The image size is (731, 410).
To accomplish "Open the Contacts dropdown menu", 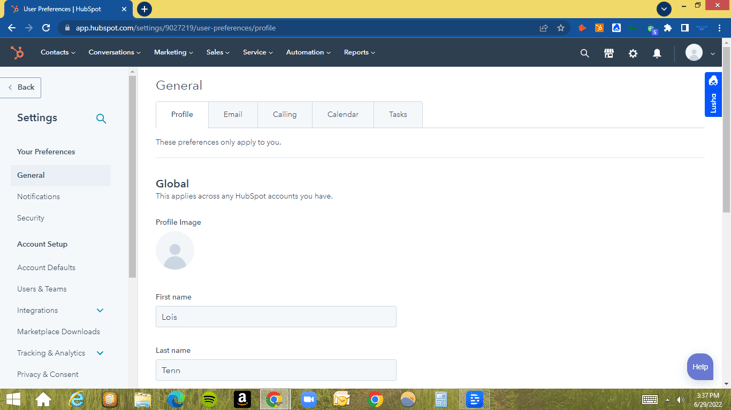I will click(x=57, y=53).
